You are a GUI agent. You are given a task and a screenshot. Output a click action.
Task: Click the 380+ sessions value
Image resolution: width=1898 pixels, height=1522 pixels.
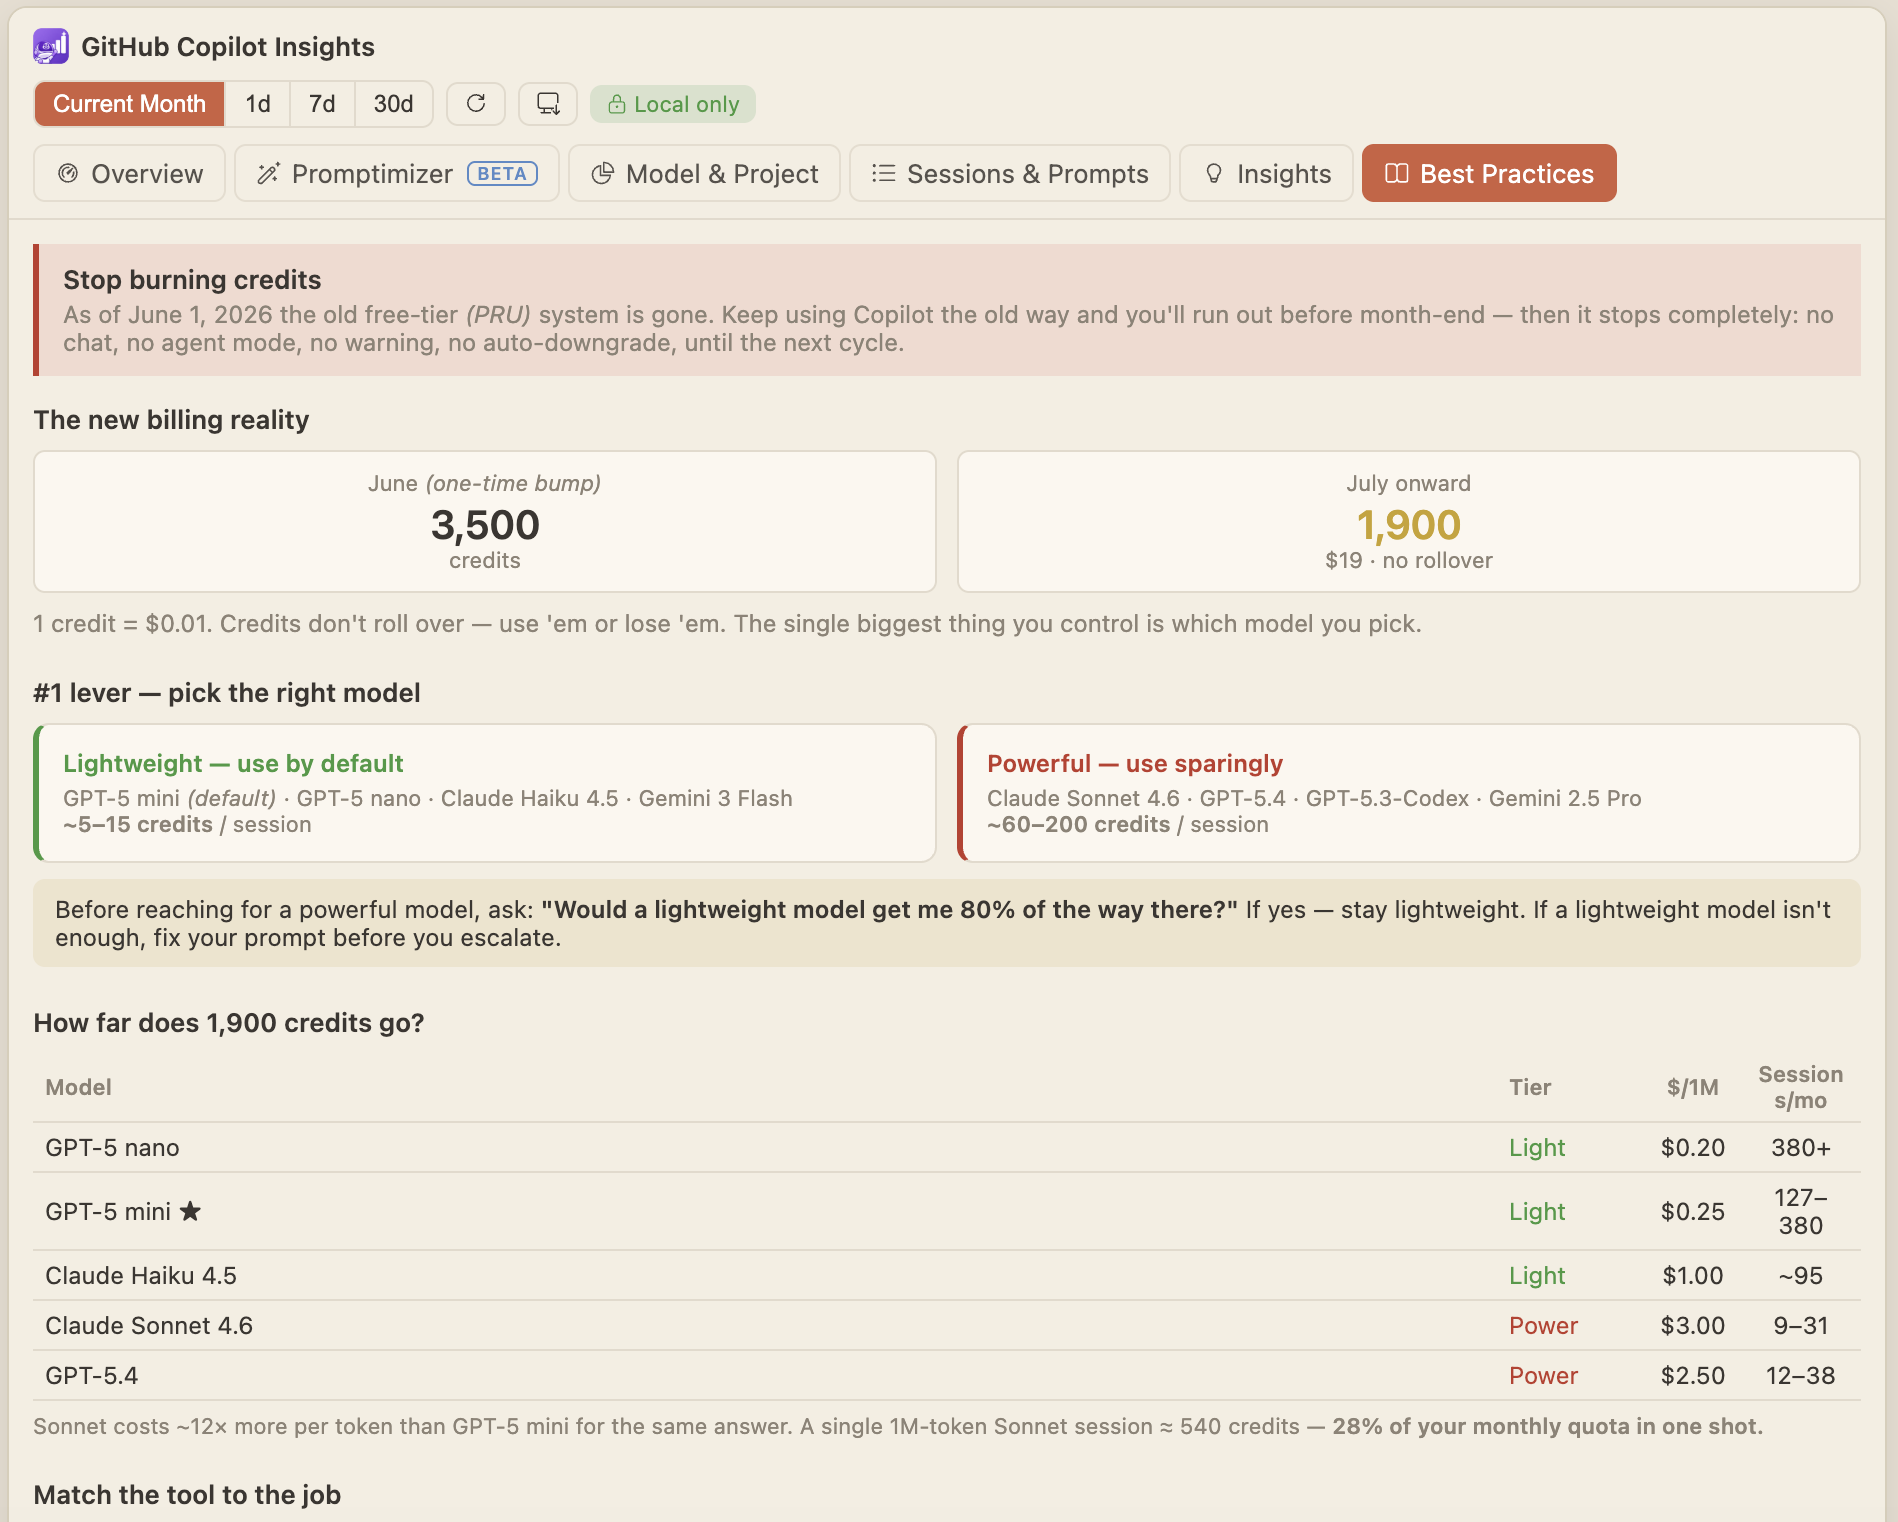coord(1801,1147)
